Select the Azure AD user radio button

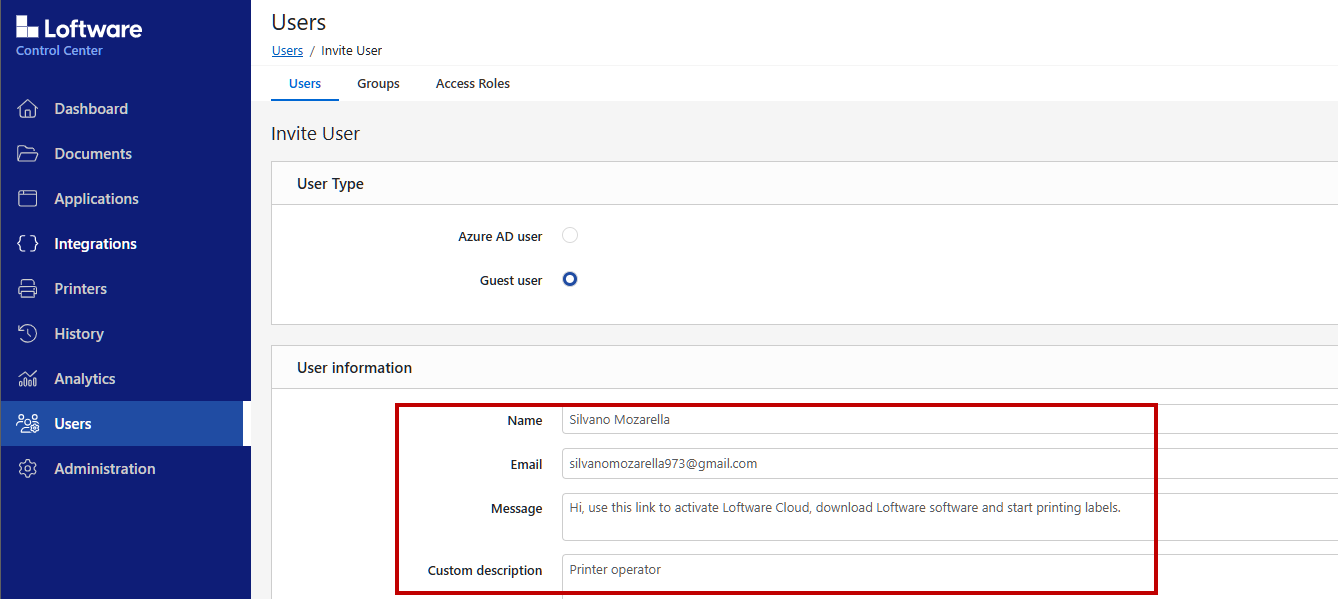(570, 236)
